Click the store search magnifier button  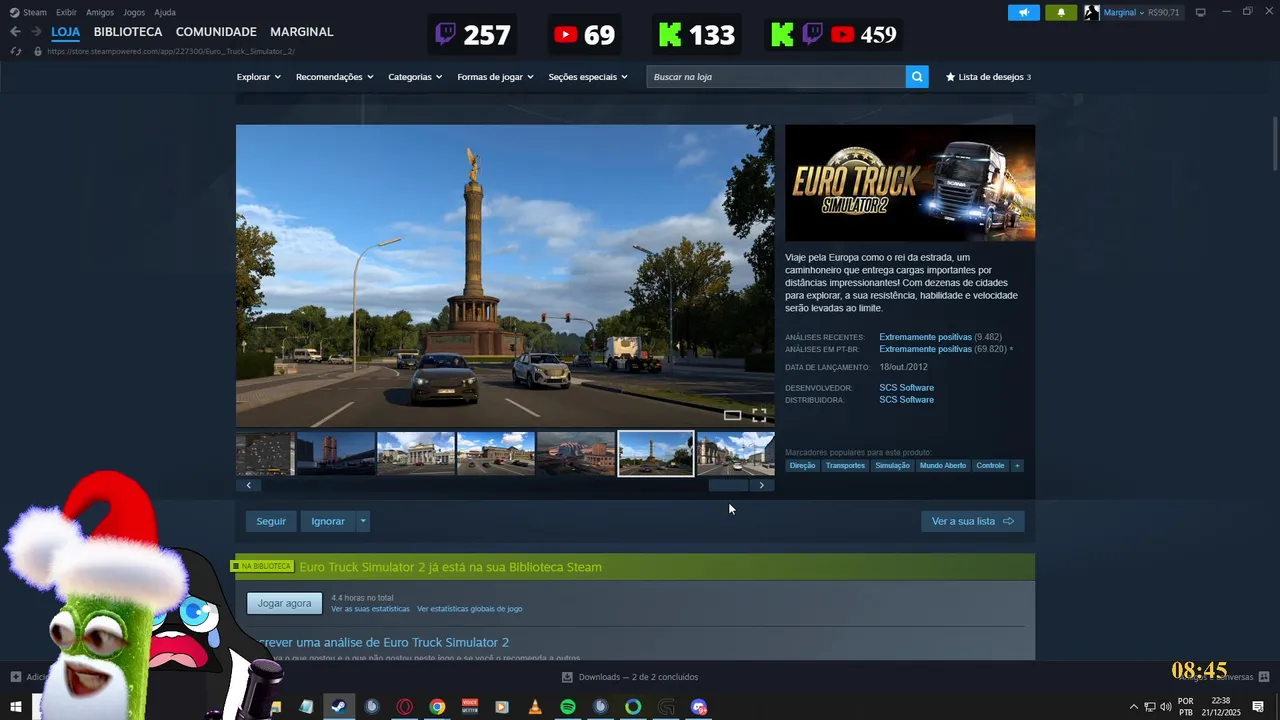pyautogui.click(x=917, y=77)
